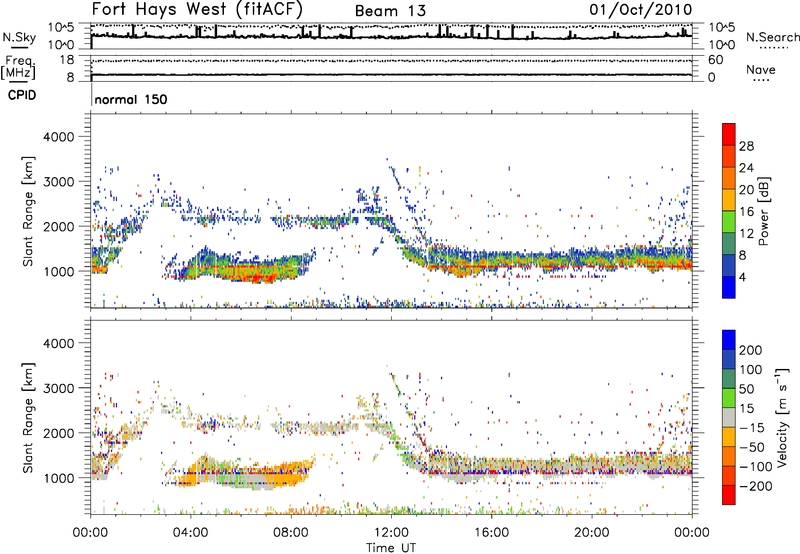Image resolution: width=800 pixels, height=554 pixels.
Task: Click the teal 8–12 dB Power segment
Action: pyautogui.click(x=729, y=244)
